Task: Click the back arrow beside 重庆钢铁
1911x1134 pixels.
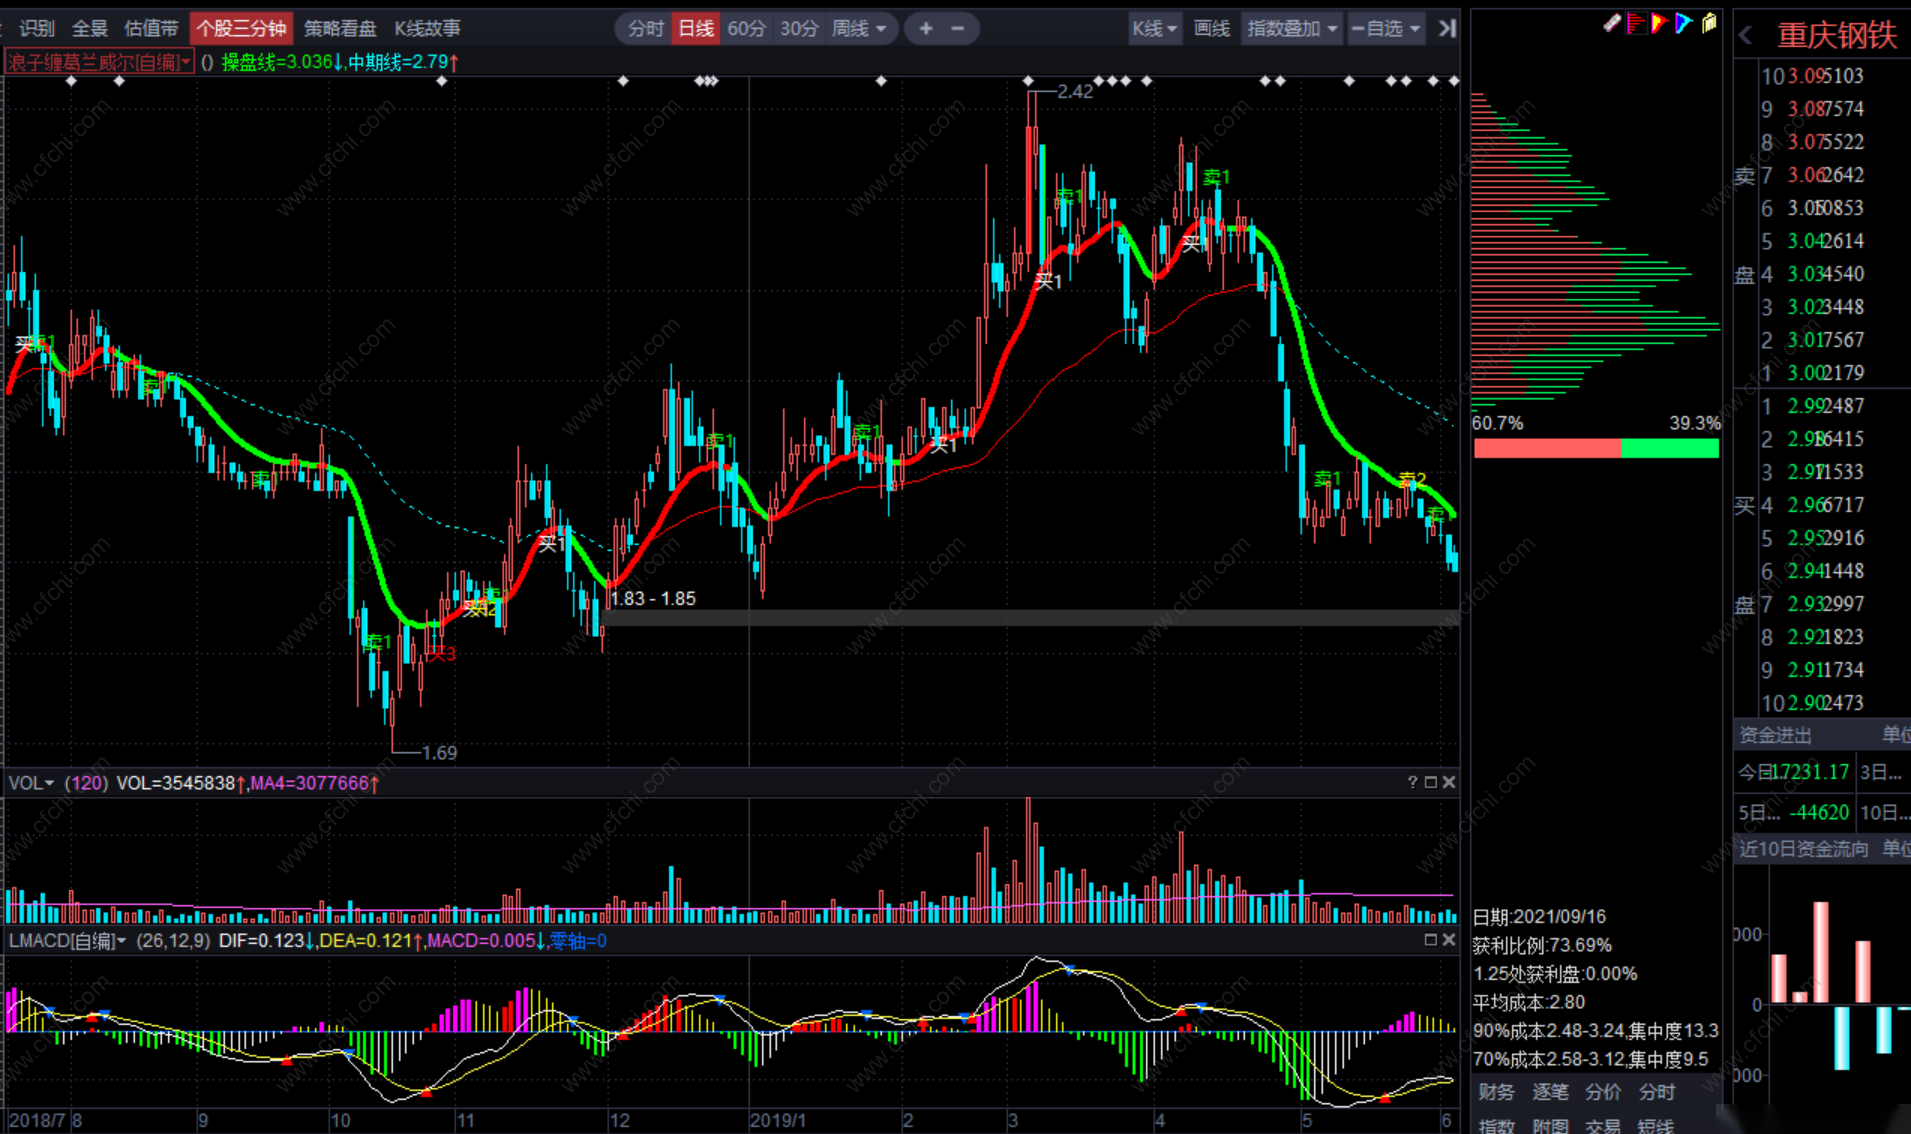Action: tap(1746, 36)
